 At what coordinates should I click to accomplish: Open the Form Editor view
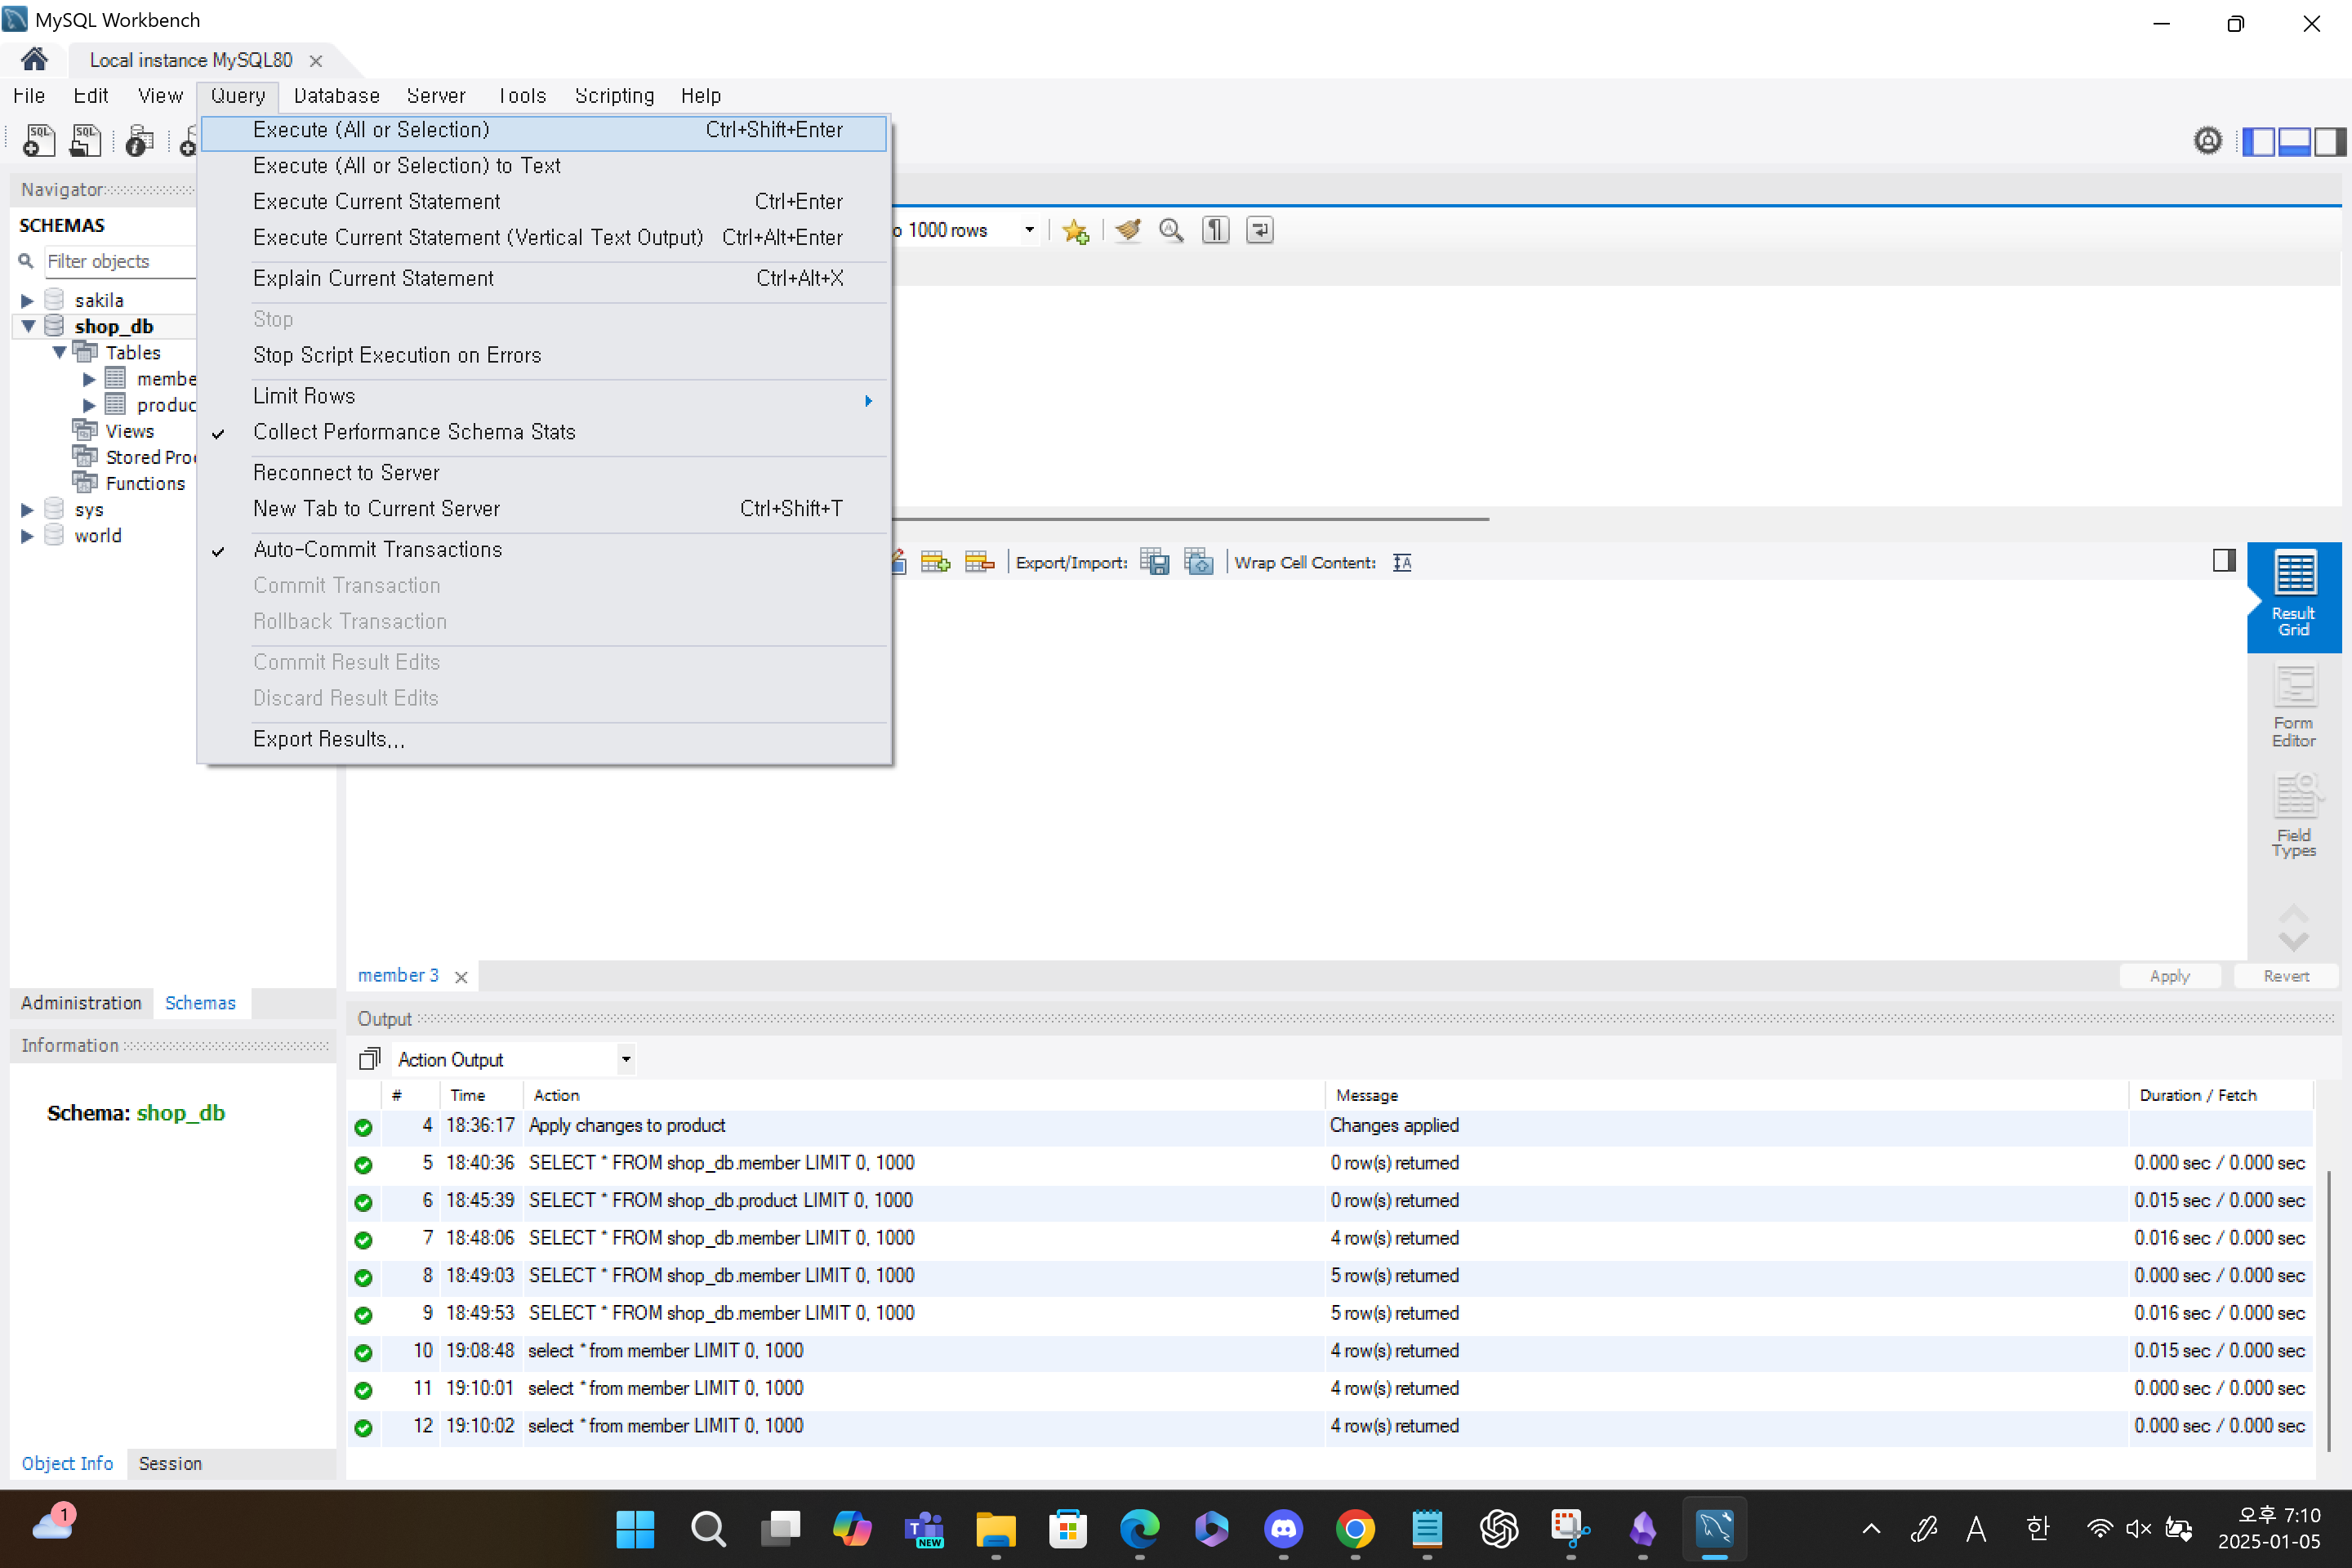(x=2293, y=706)
